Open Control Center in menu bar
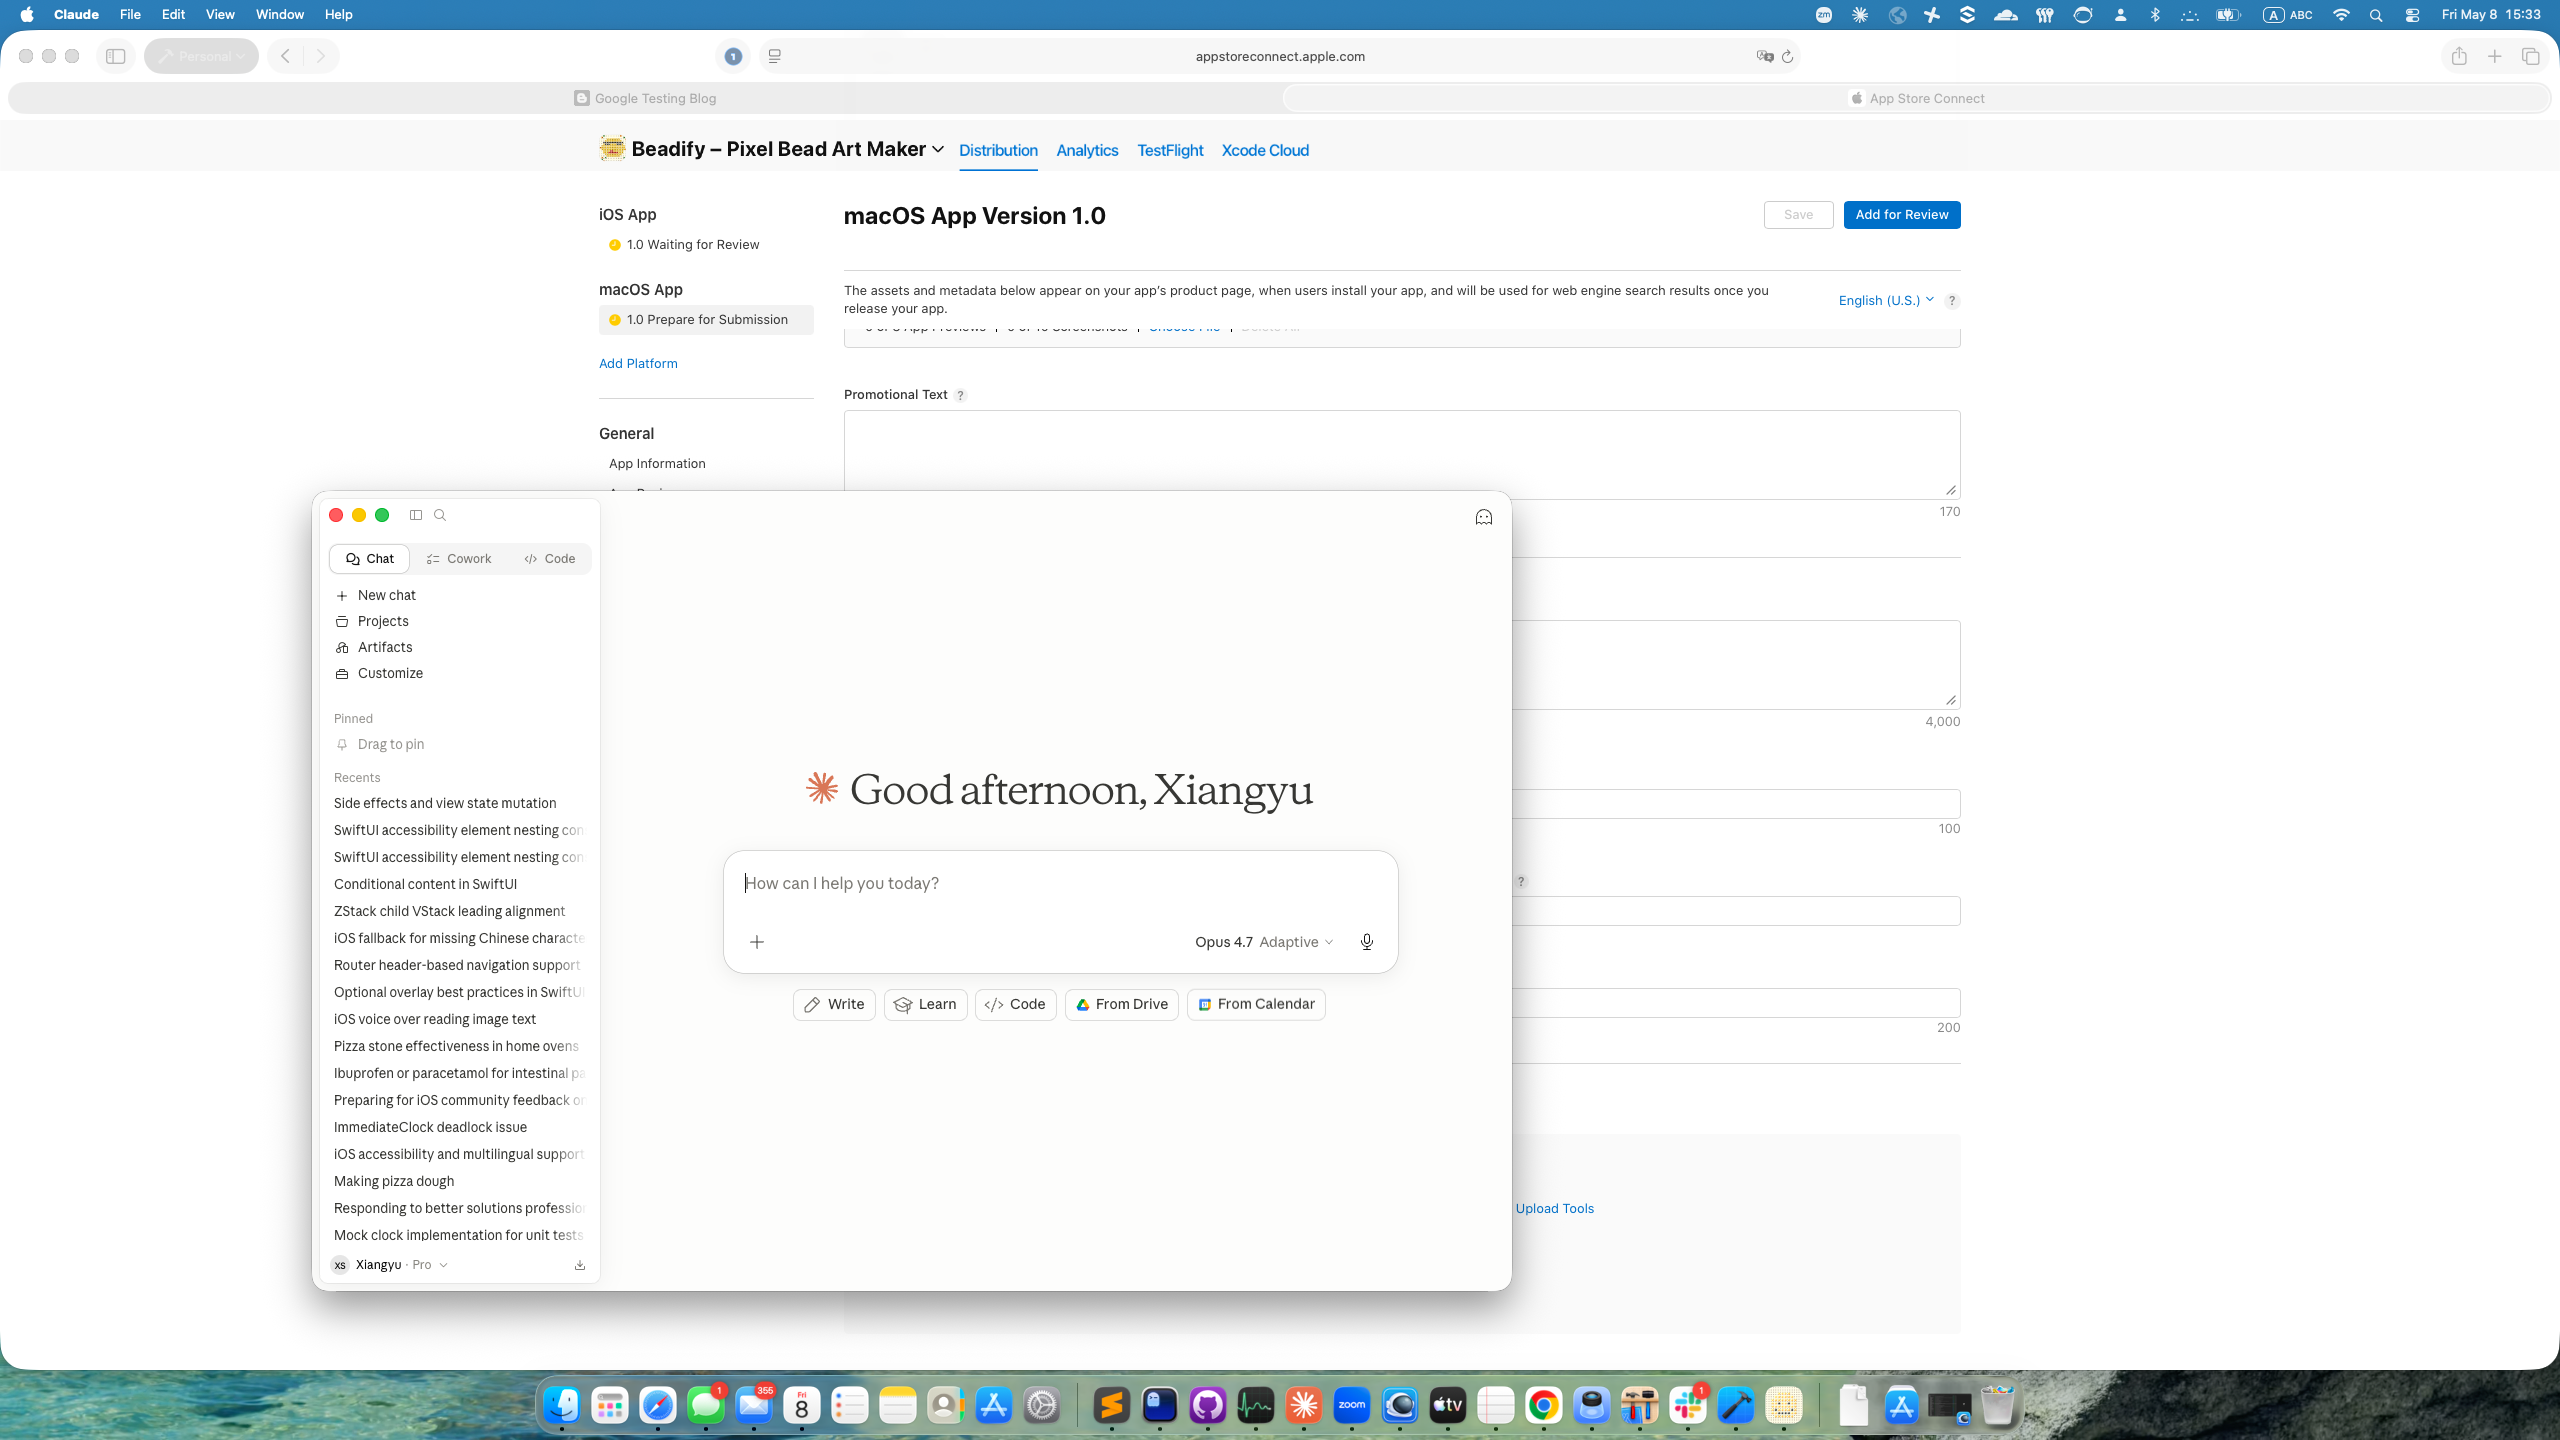Image resolution: width=2560 pixels, height=1440 pixels. [2413, 15]
